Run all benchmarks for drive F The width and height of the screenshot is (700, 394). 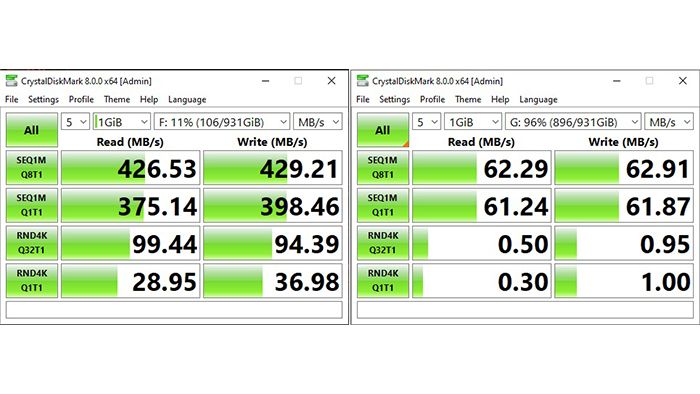coord(32,130)
